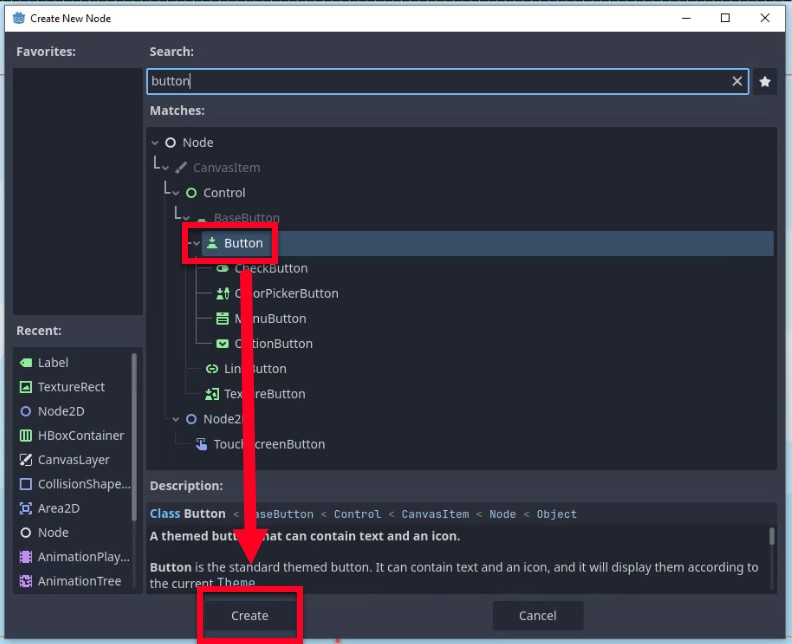Screen dimensions: 792x644
Task: Click the Button node icon
Action: [x=212, y=243]
